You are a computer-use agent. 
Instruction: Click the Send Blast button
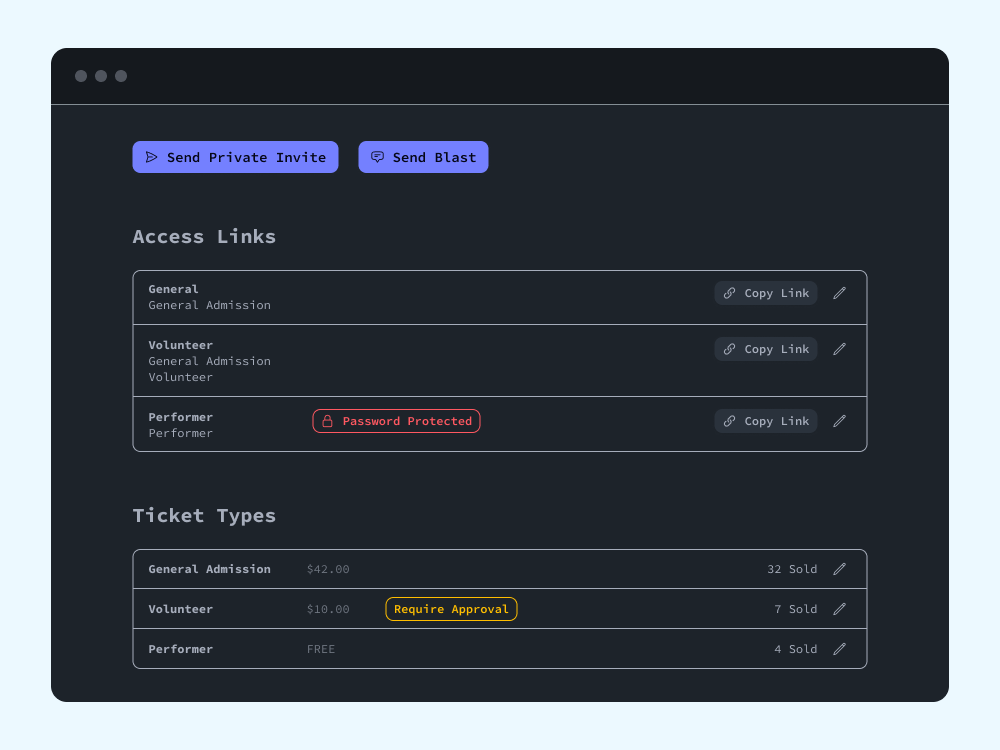pos(423,157)
